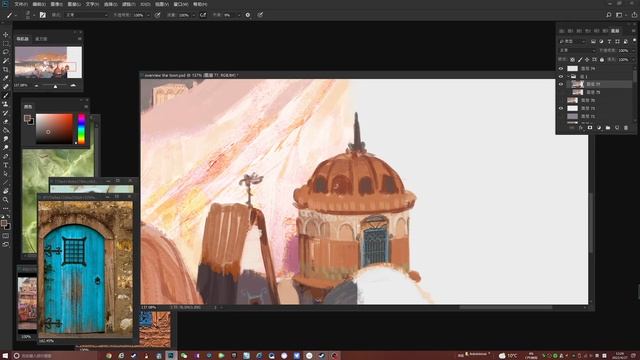Open brush settings panel icon in options bar
The image size is (640, 360).
[43, 15]
